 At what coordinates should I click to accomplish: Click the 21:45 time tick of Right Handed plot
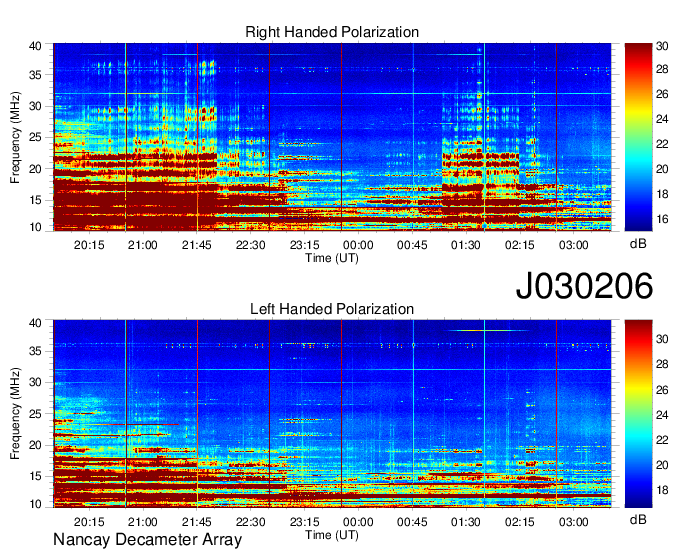[196, 245]
